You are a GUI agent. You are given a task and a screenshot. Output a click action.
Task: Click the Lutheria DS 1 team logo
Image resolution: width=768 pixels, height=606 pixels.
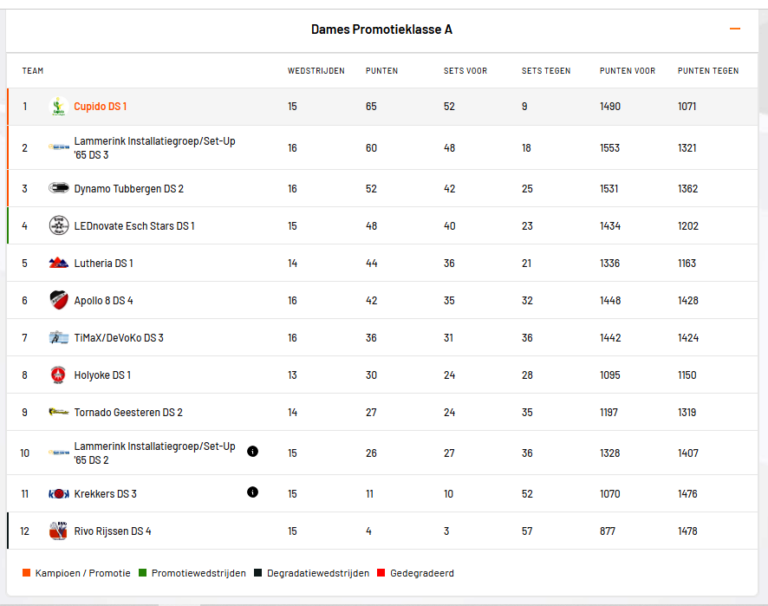tap(59, 263)
